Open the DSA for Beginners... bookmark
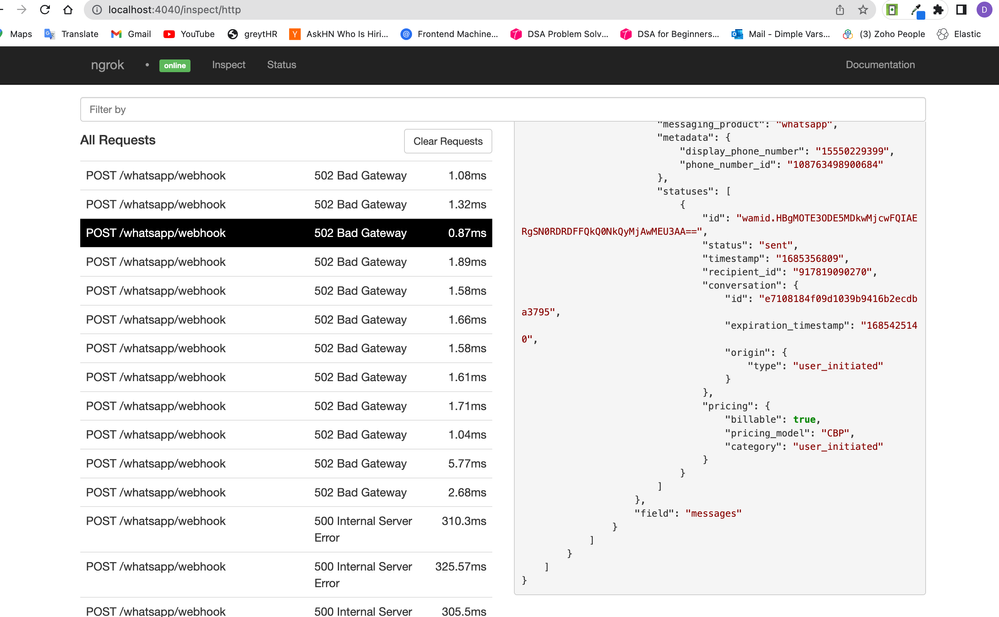This screenshot has width=999, height=617. click(670, 34)
